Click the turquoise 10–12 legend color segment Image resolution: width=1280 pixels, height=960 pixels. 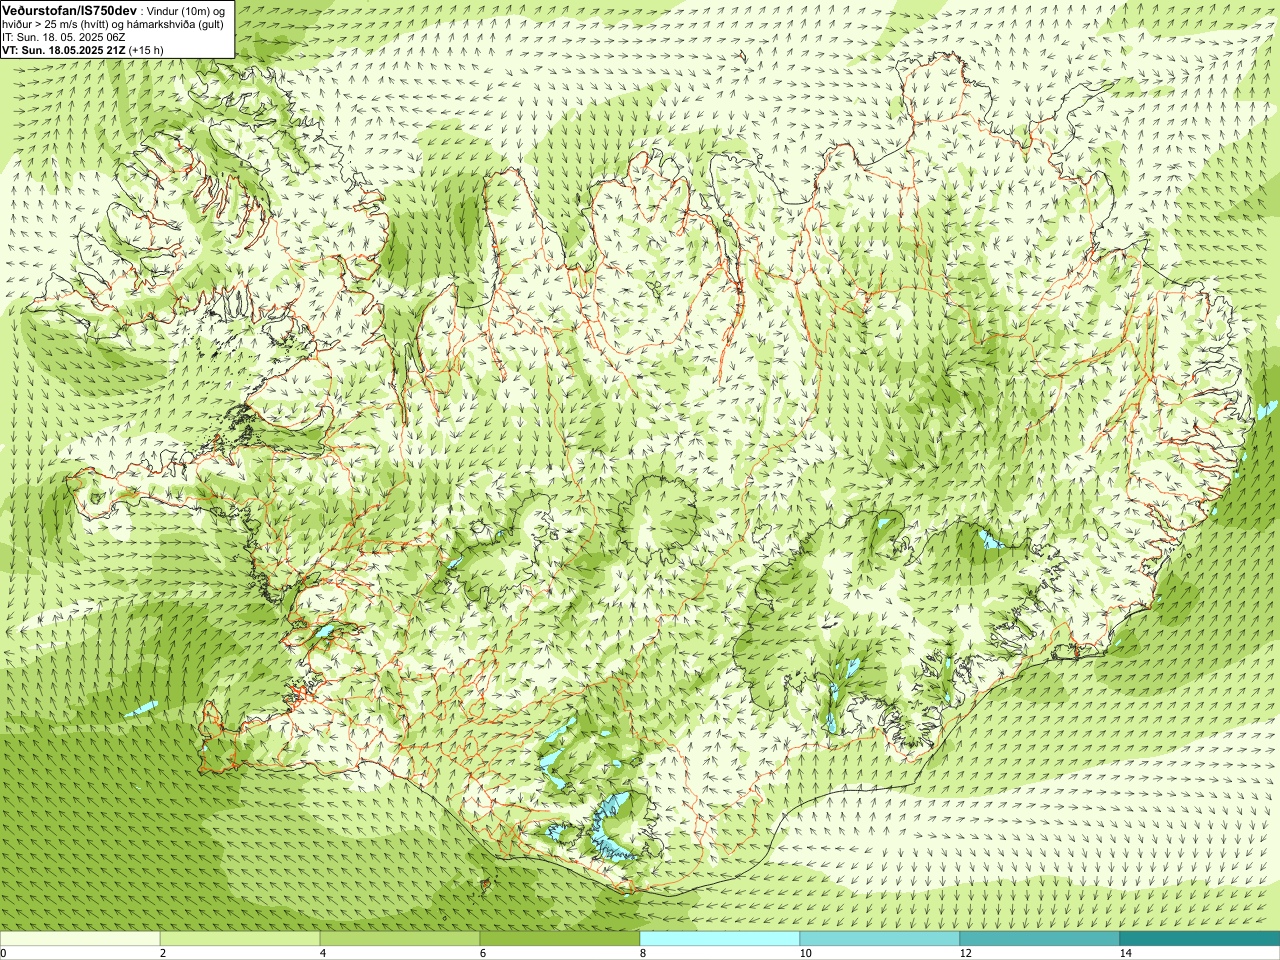880,939
